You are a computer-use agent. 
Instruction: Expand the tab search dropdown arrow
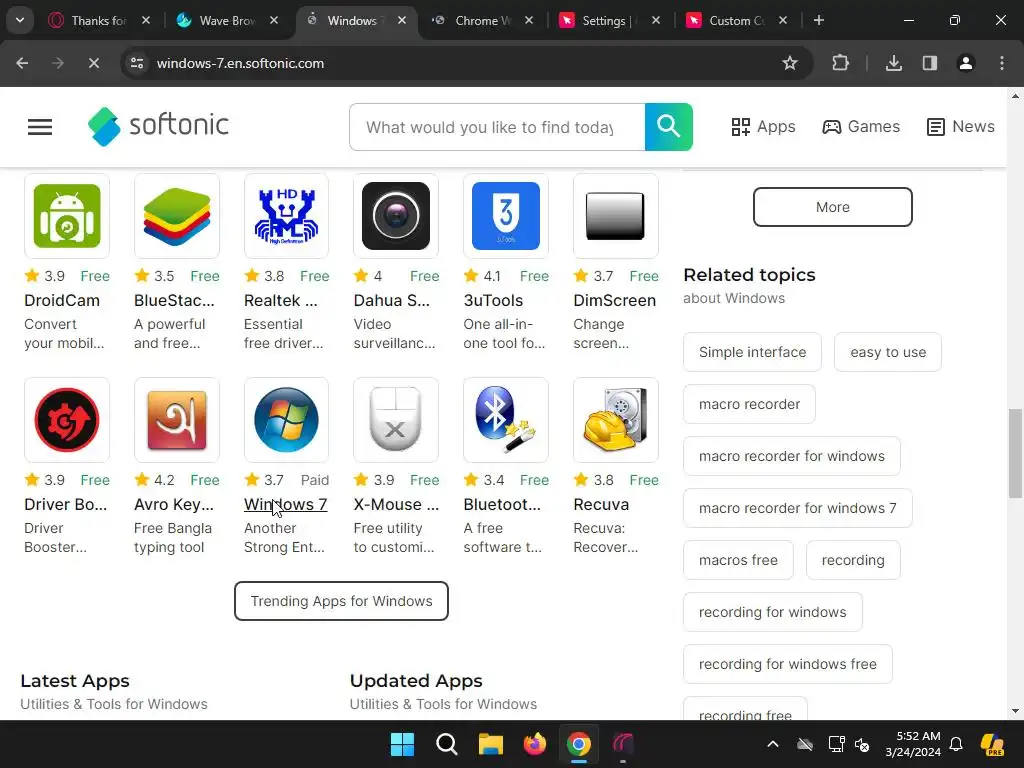pyautogui.click(x=20, y=20)
